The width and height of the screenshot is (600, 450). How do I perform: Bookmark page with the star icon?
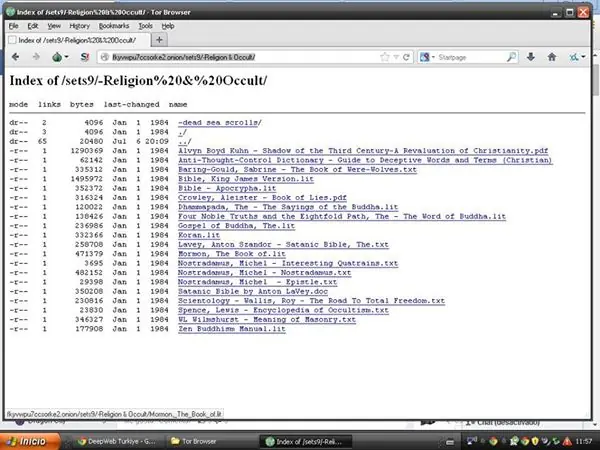pyautogui.click(x=385, y=57)
